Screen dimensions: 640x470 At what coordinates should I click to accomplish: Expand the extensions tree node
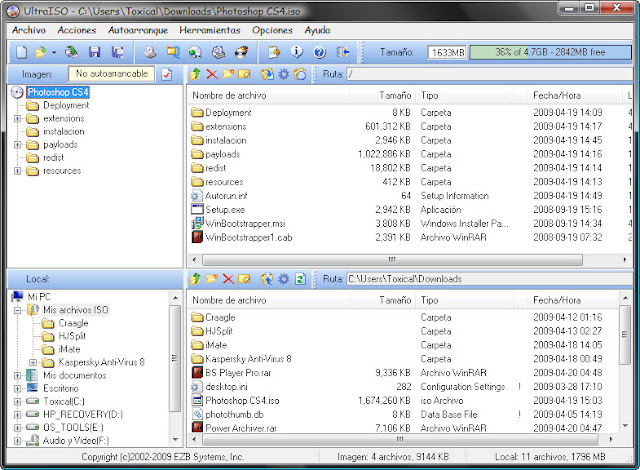pos(18,119)
